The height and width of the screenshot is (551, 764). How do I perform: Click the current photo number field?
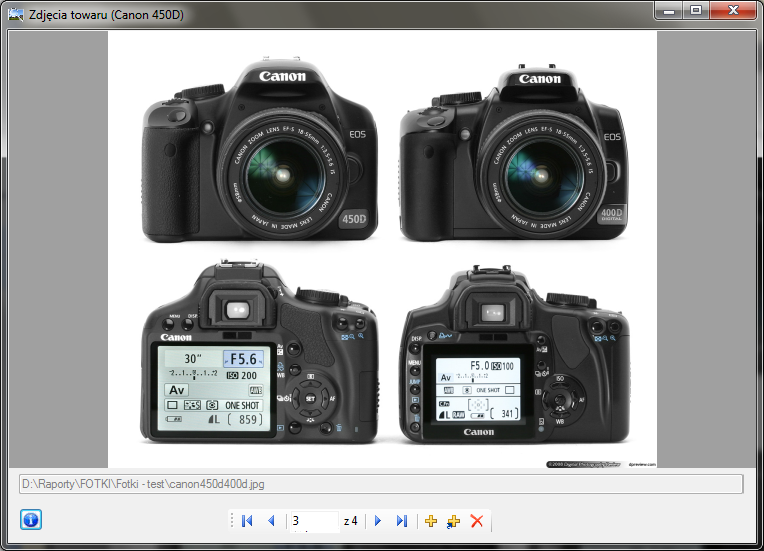pyautogui.click(x=314, y=521)
